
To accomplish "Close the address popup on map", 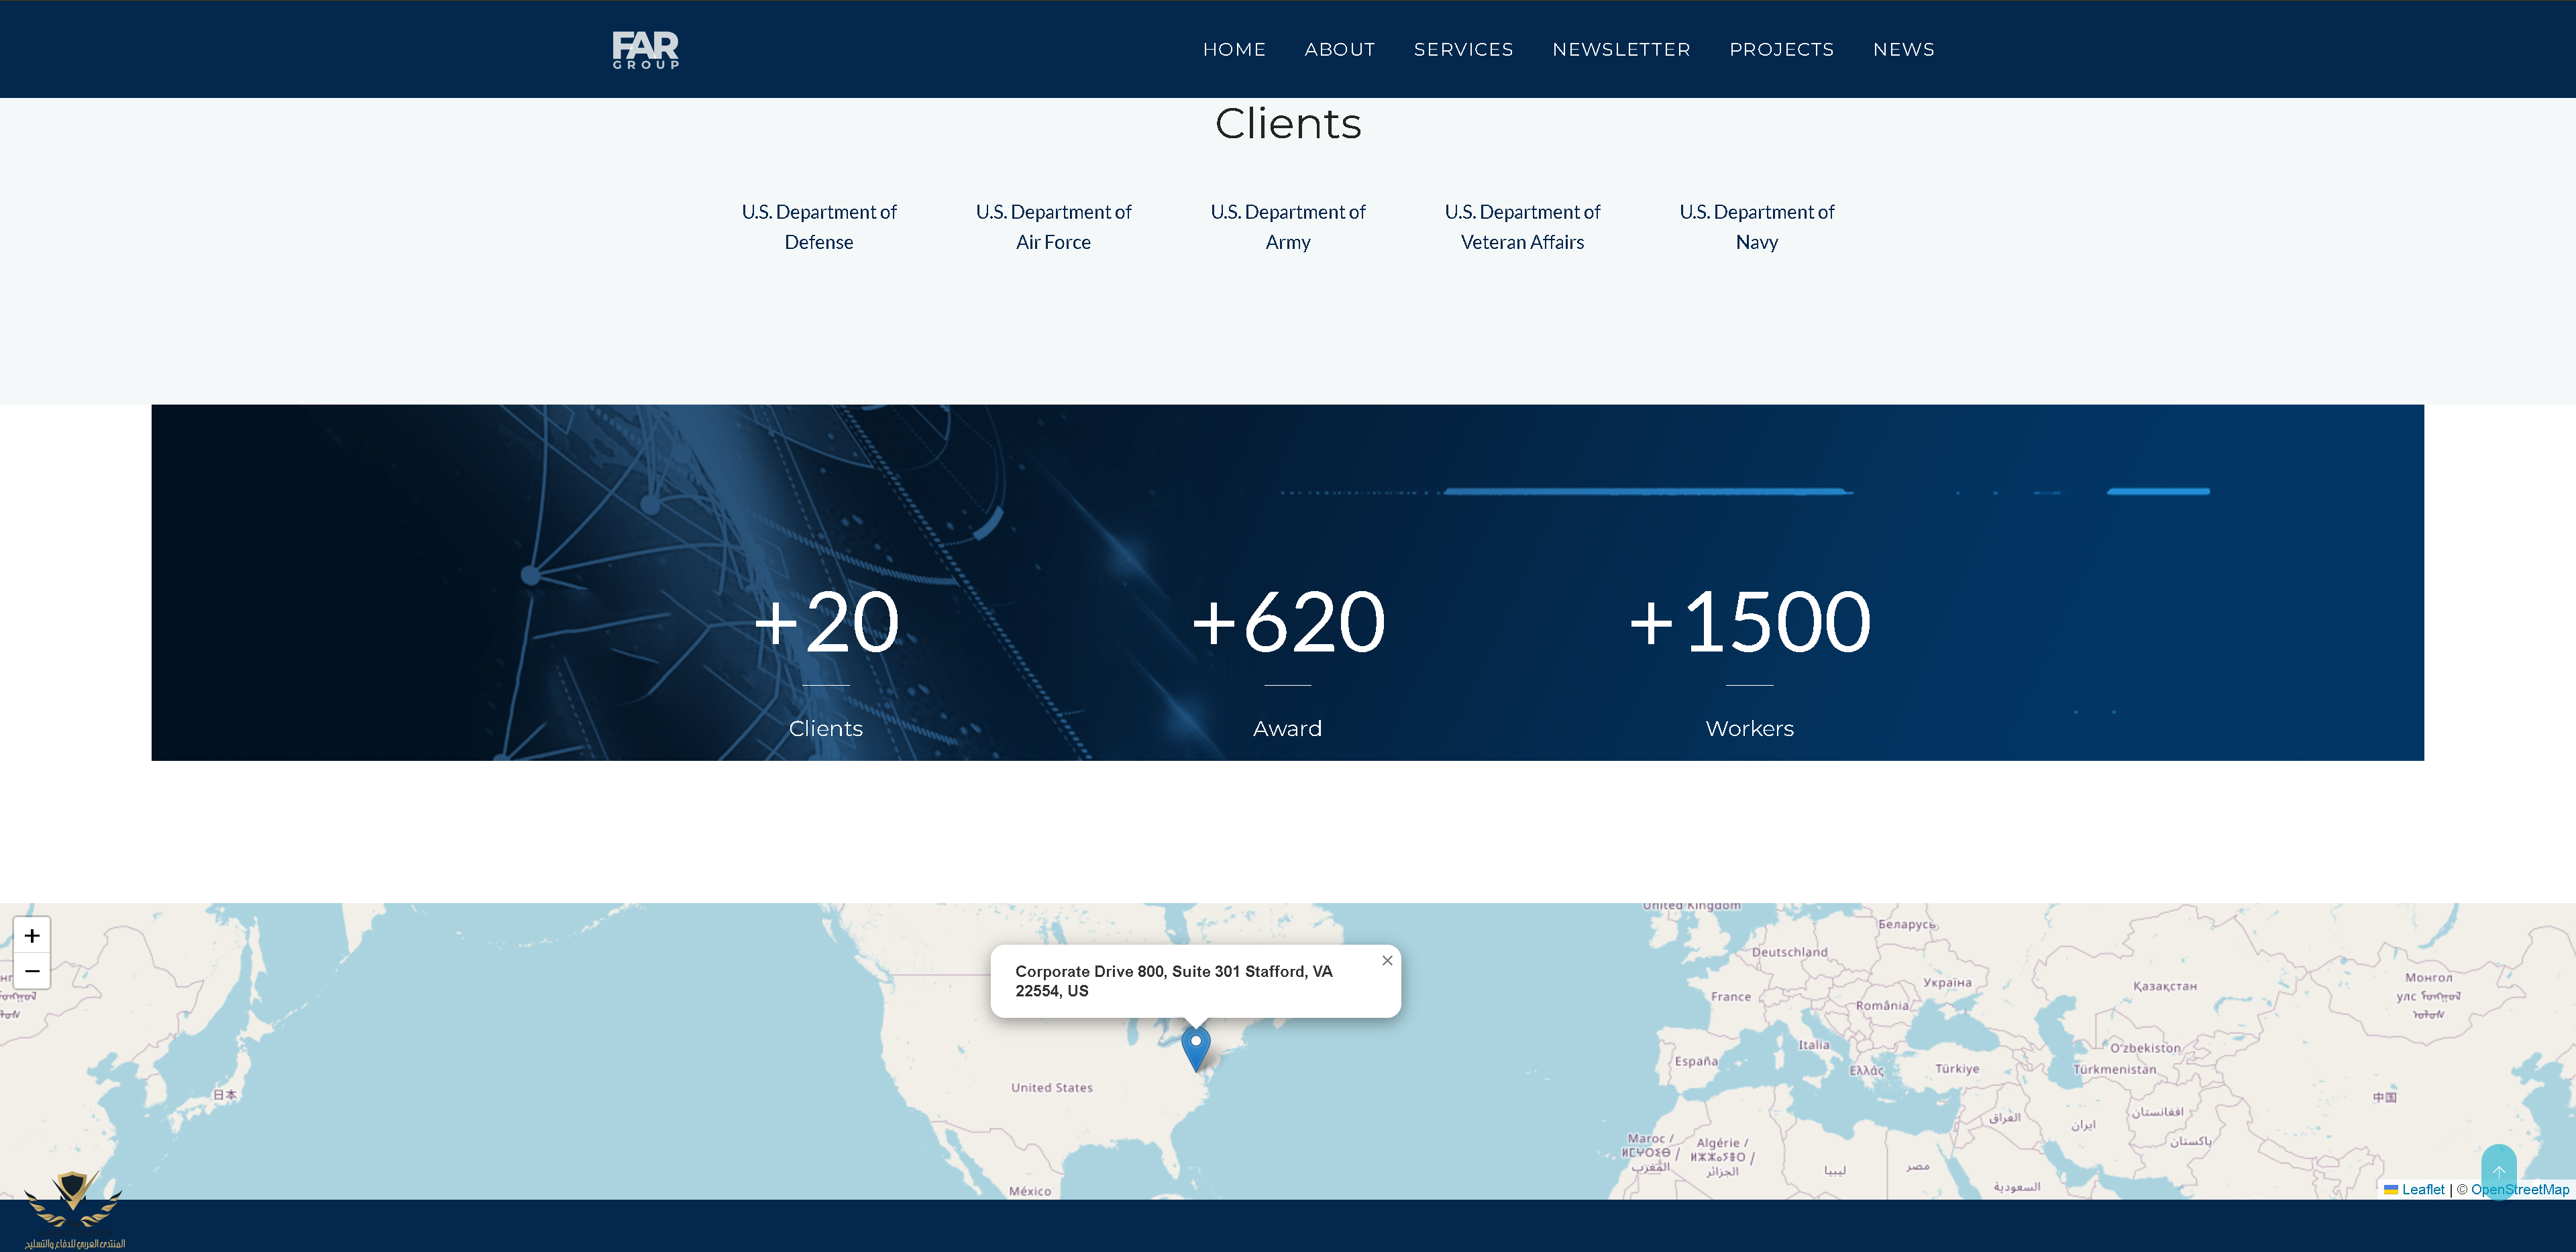I will [1387, 960].
